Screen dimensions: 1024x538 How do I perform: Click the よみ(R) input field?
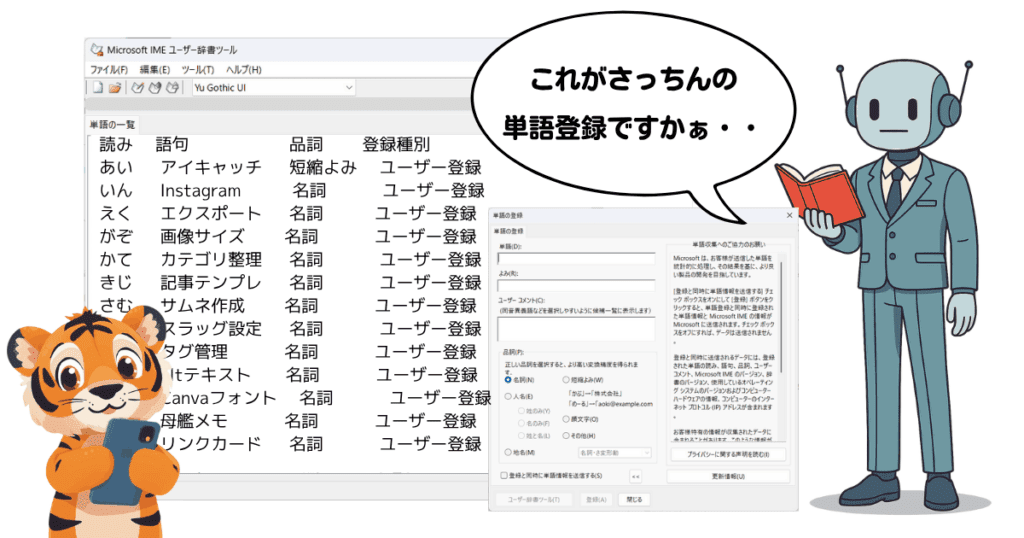(576, 285)
